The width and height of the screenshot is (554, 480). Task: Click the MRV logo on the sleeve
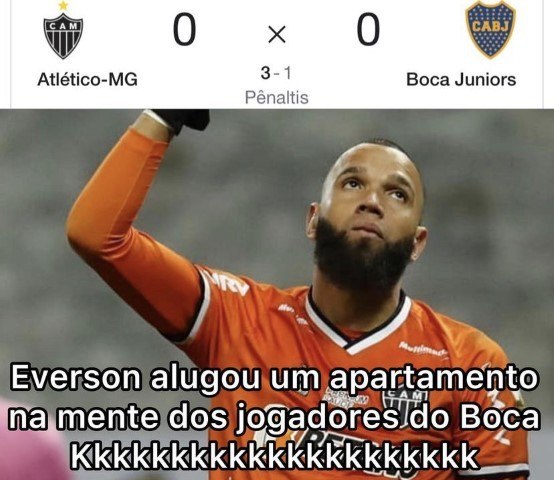tap(231, 282)
